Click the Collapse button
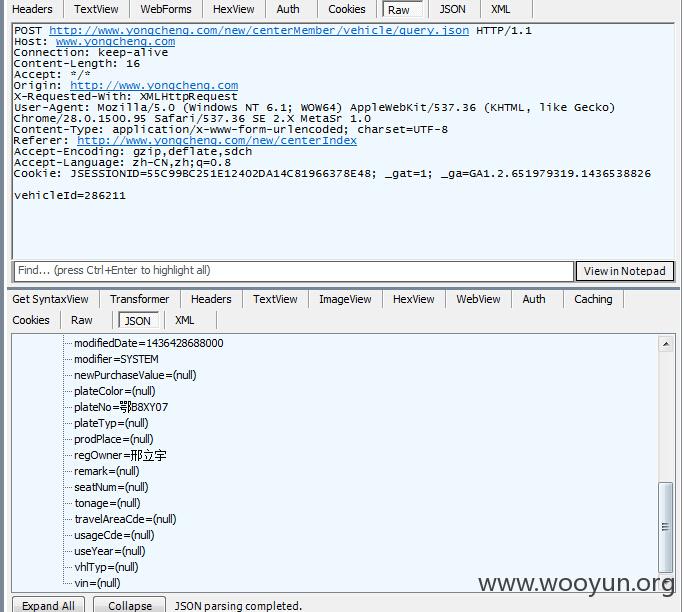The image size is (684, 612). pos(130,605)
